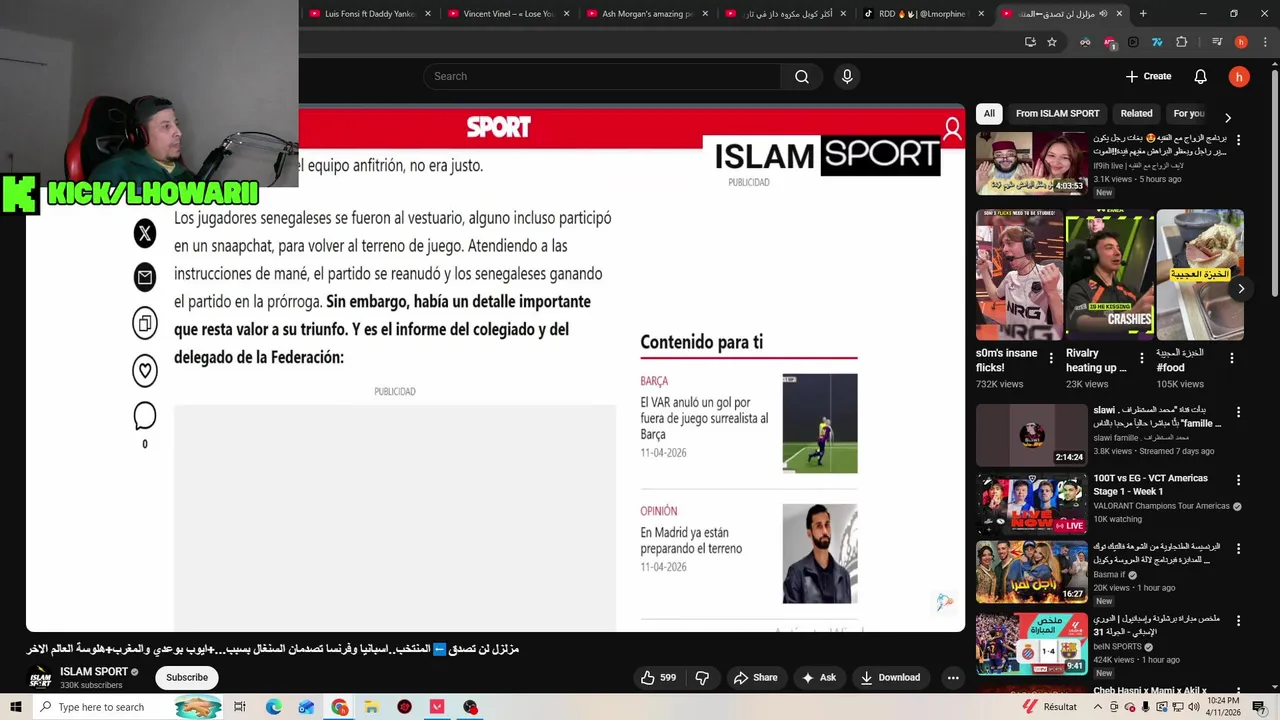Dislike the video with thumbs down
Screen dimensions: 1280x720
point(702,678)
